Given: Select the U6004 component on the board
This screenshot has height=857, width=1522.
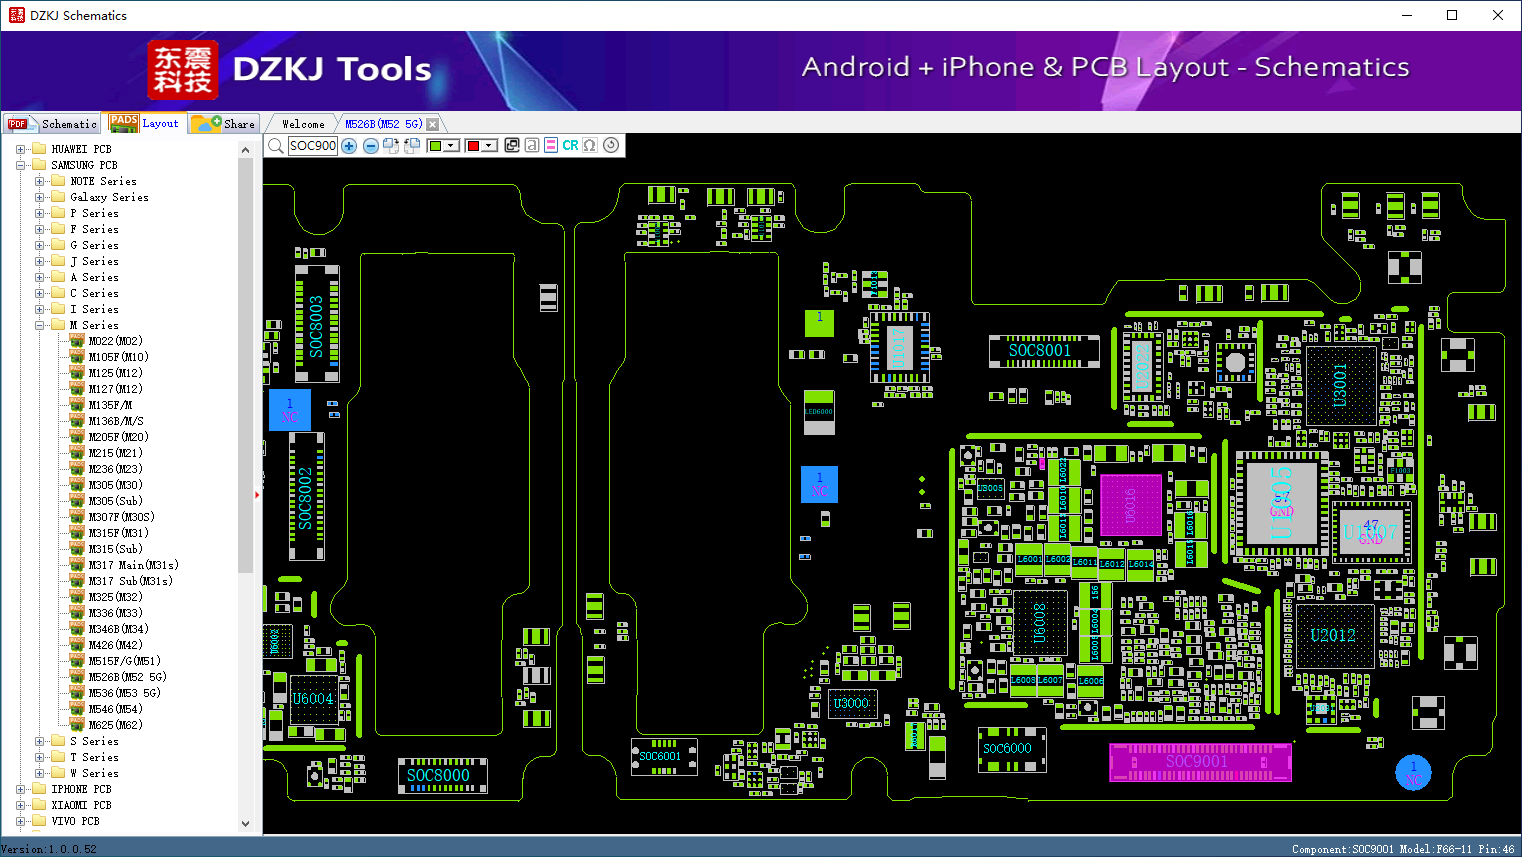Looking at the screenshot, I should [x=313, y=699].
